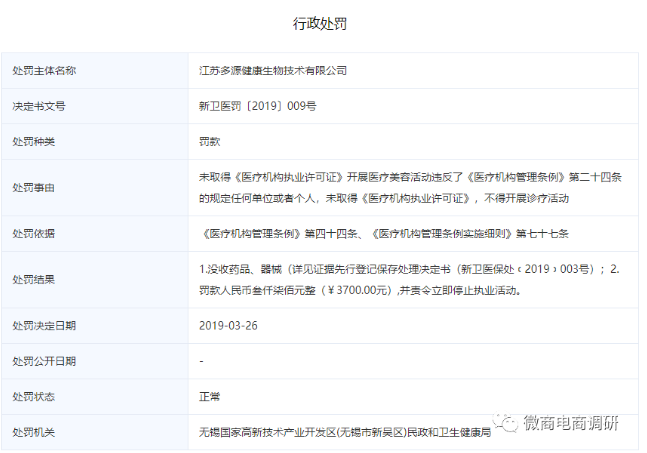Click the fine amount line ¥3700.00元
Viewport: 647px width, 453px height.
point(360,290)
